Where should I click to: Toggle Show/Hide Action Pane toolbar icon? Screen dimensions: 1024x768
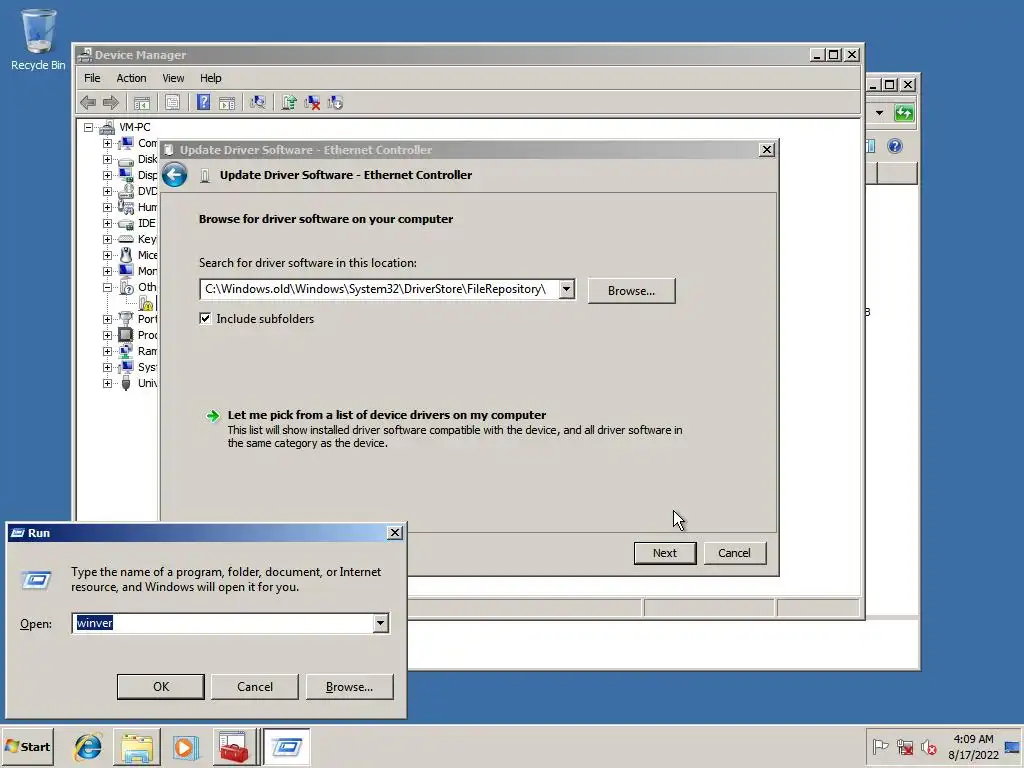click(227, 103)
